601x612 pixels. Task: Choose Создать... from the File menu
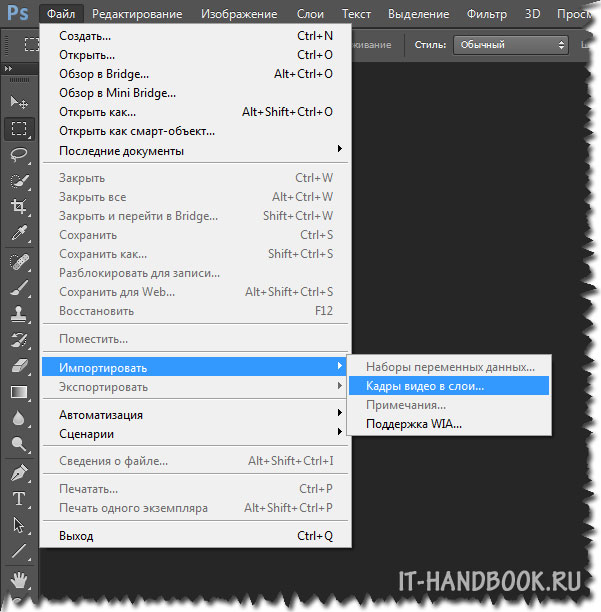pyautogui.click(x=195, y=36)
